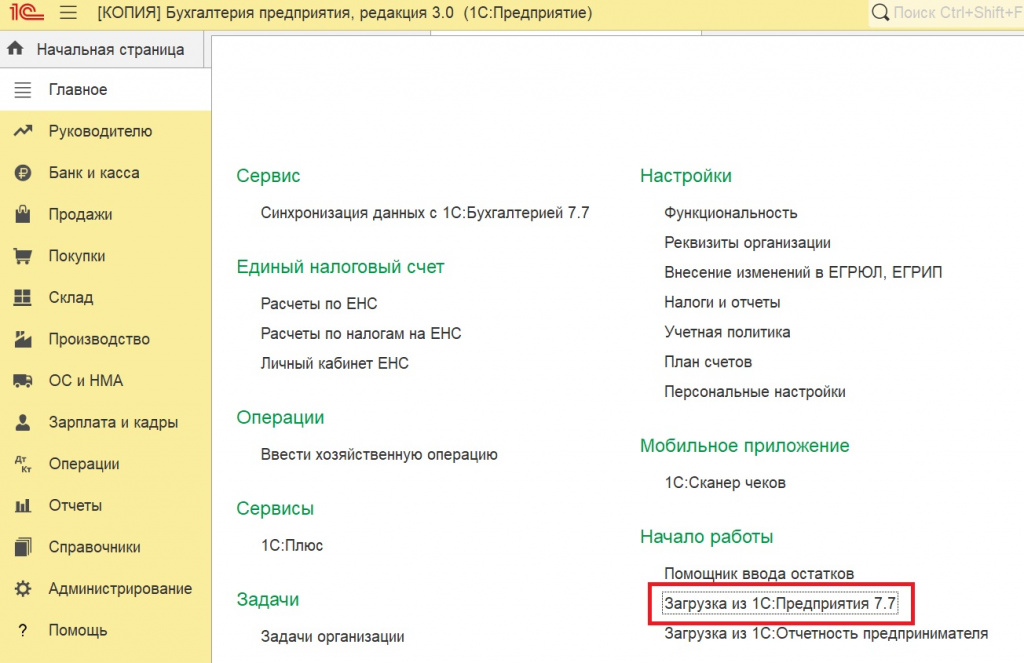Click the Отчеты bar chart icon
This screenshot has height=663, width=1024.
click(x=23, y=506)
